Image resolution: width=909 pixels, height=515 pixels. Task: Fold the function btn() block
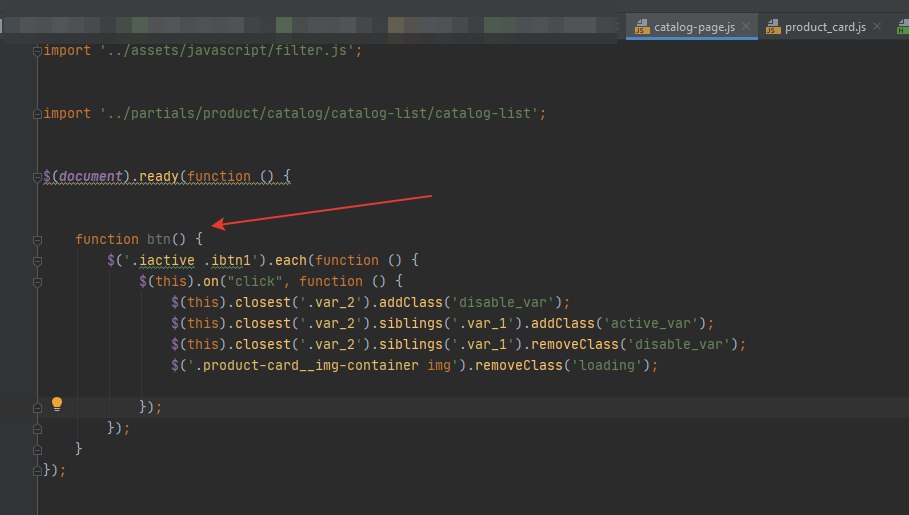(x=37, y=240)
